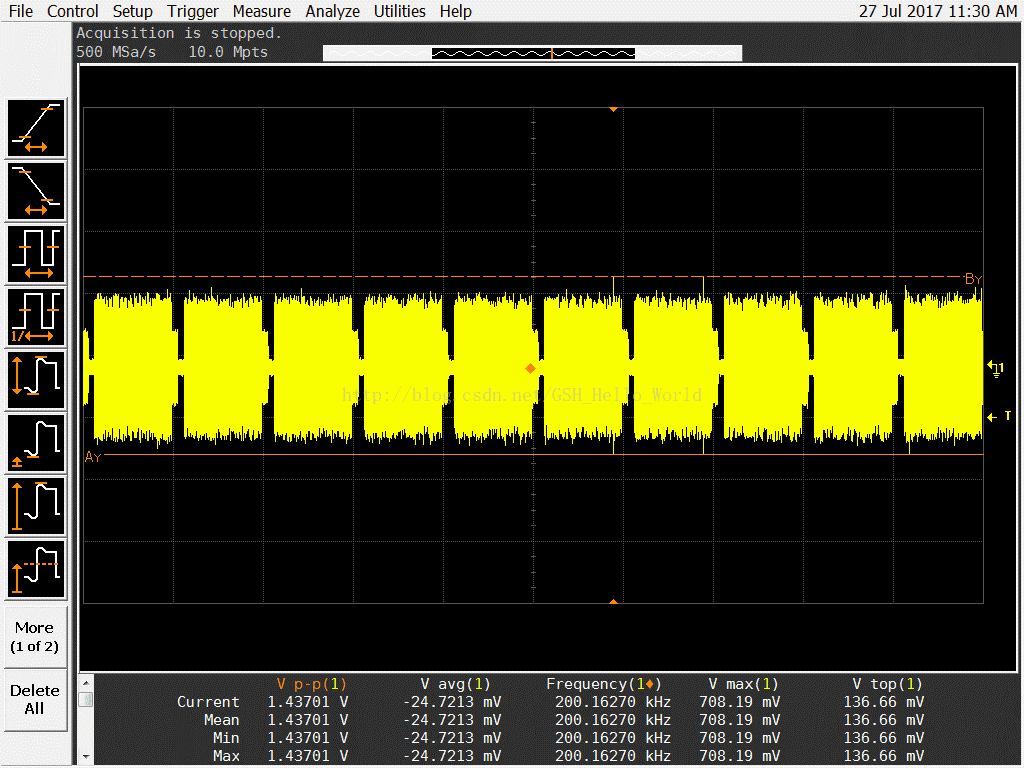Open the Analyze menu
1024x768 pixels.
(332, 11)
